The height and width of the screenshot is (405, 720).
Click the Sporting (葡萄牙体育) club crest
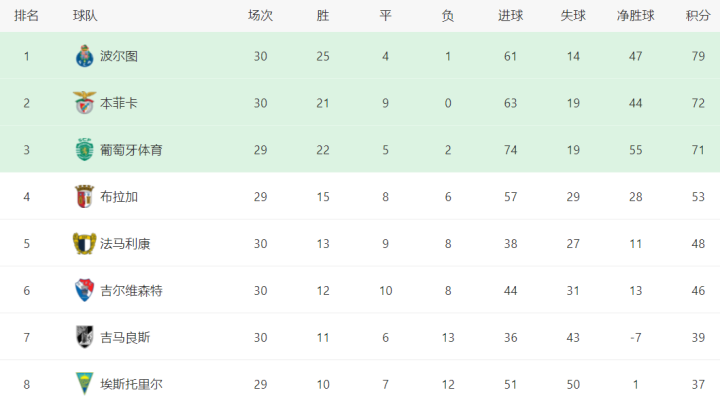point(84,150)
